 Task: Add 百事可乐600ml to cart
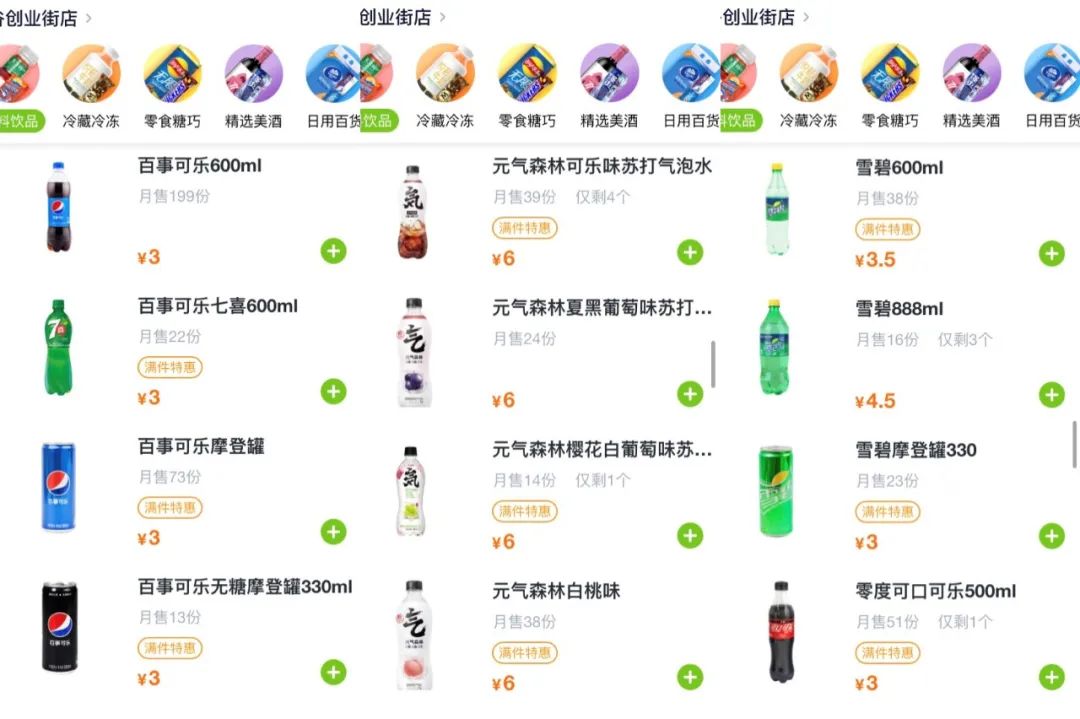(333, 251)
